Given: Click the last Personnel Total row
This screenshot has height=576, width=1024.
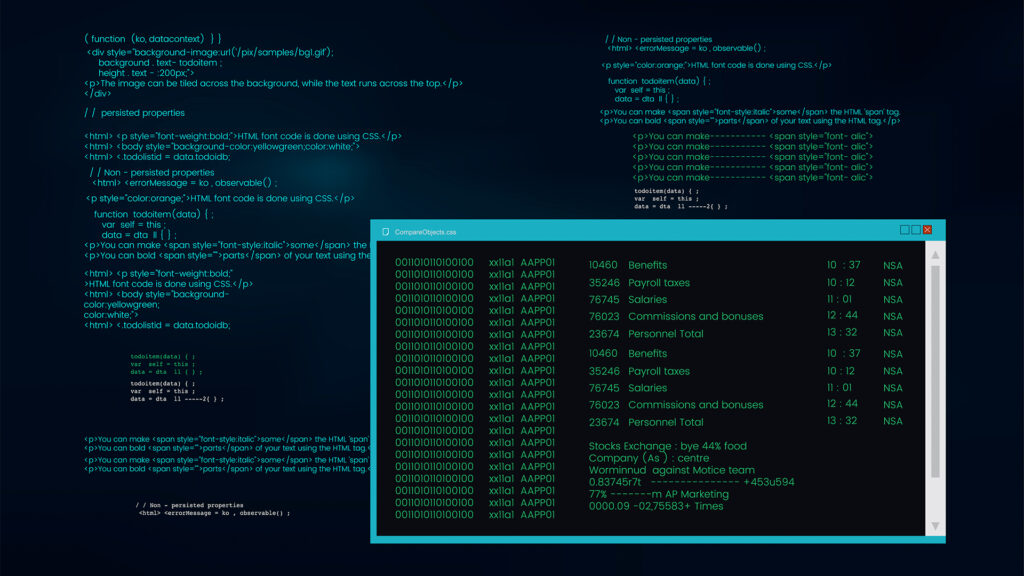Looking at the screenshot, I should (x=665, y=422).
